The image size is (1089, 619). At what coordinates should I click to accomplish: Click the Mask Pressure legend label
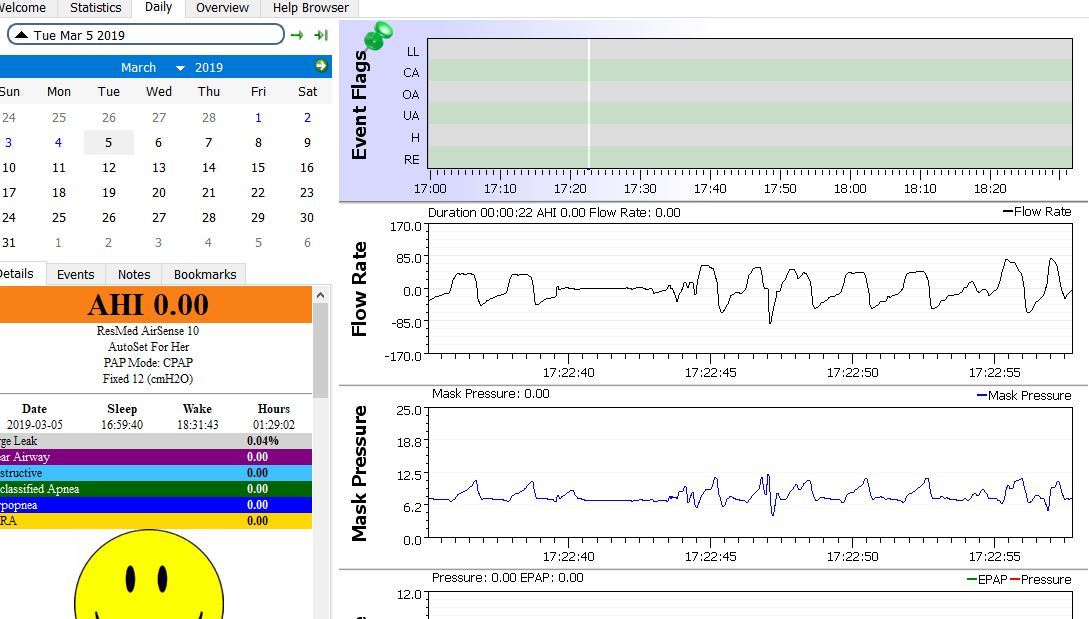click(1024, 395)
